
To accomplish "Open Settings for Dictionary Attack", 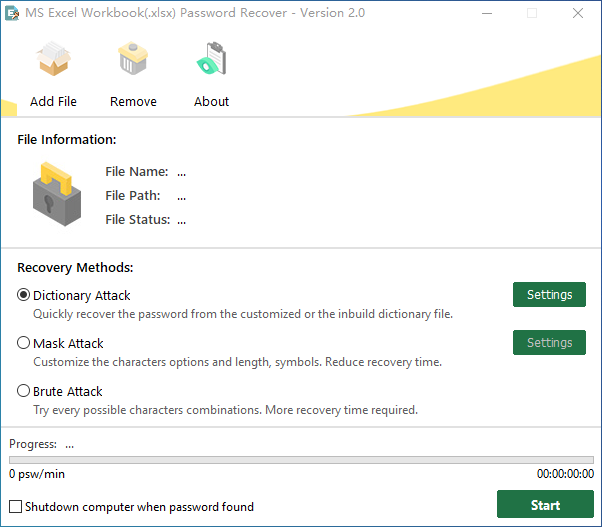I will [549, 294].
